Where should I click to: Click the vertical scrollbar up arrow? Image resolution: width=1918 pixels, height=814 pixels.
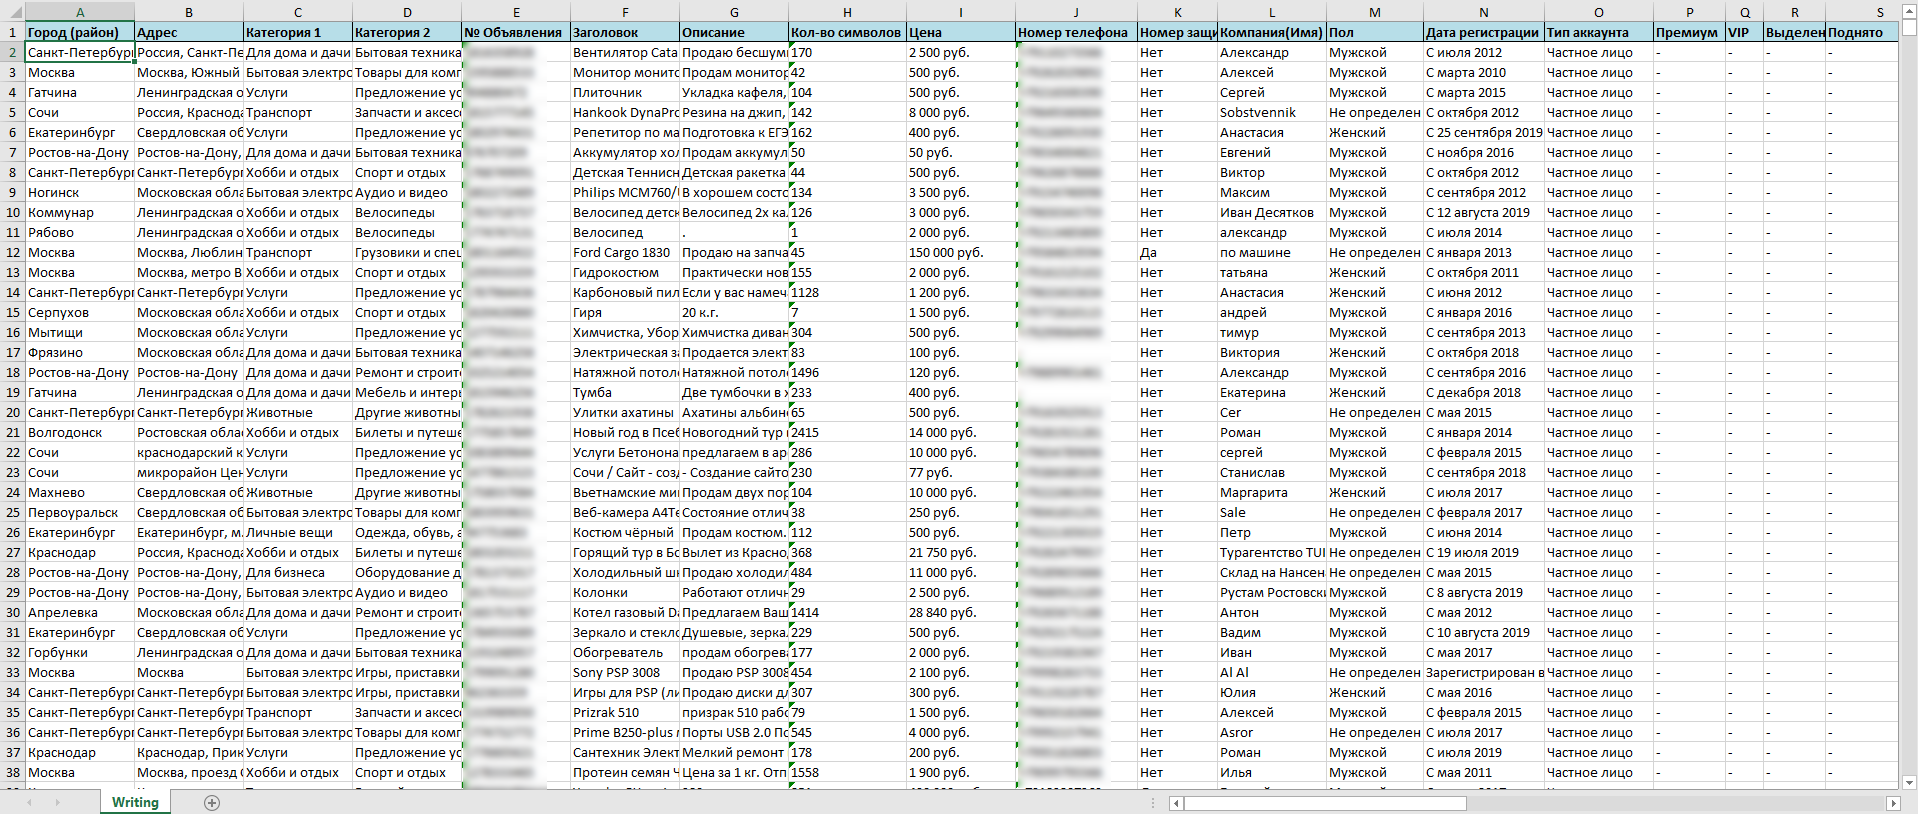(x=1909, y=11)
